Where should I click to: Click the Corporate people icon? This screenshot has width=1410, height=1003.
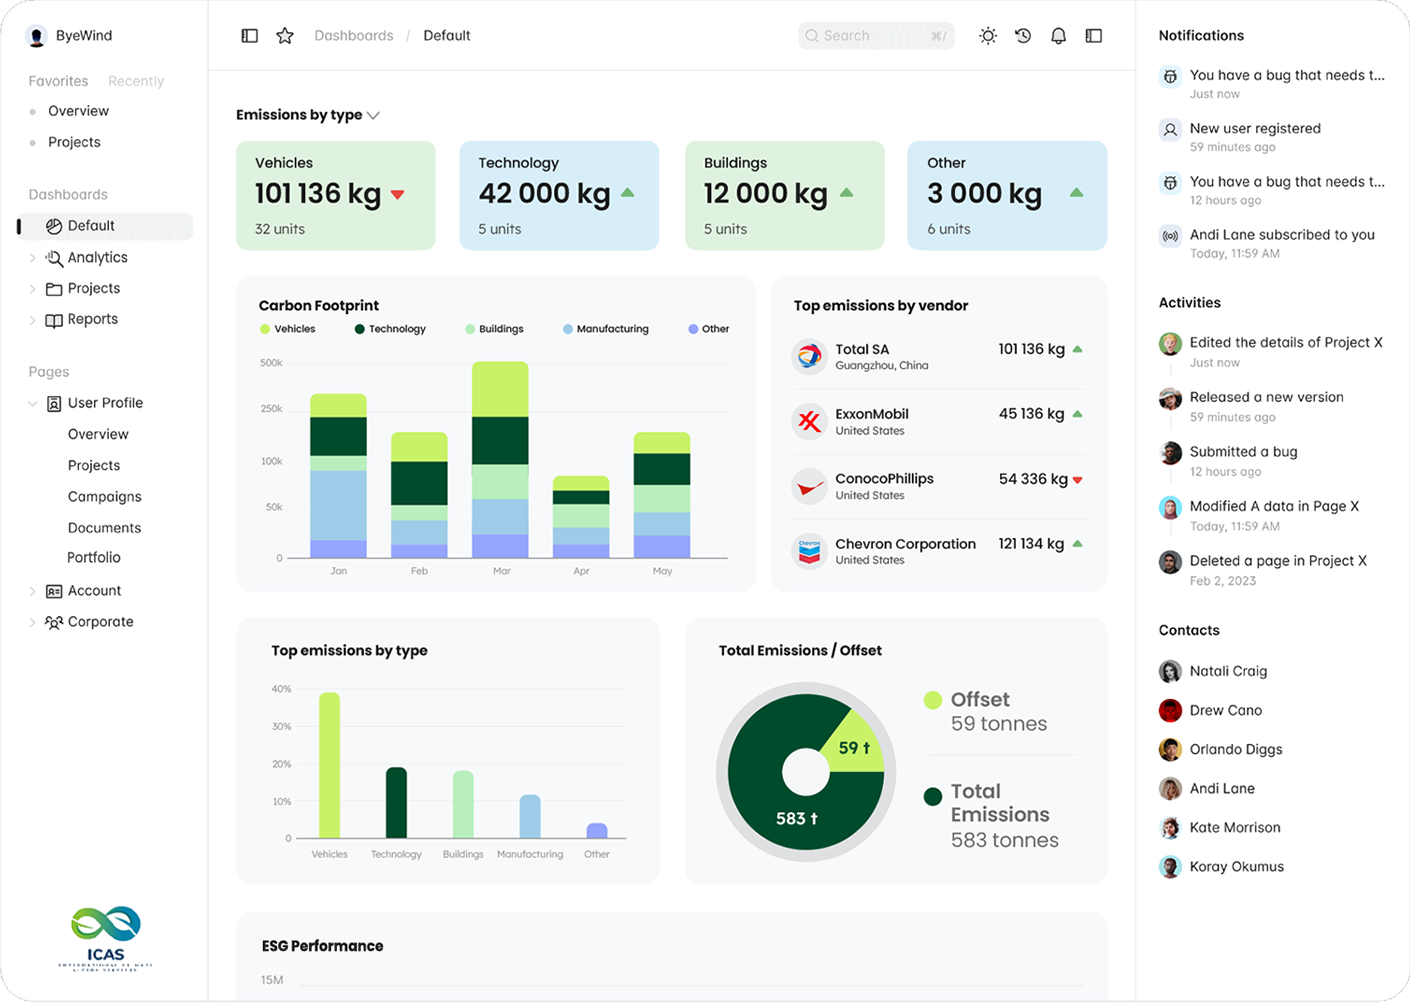coord(54,622)
